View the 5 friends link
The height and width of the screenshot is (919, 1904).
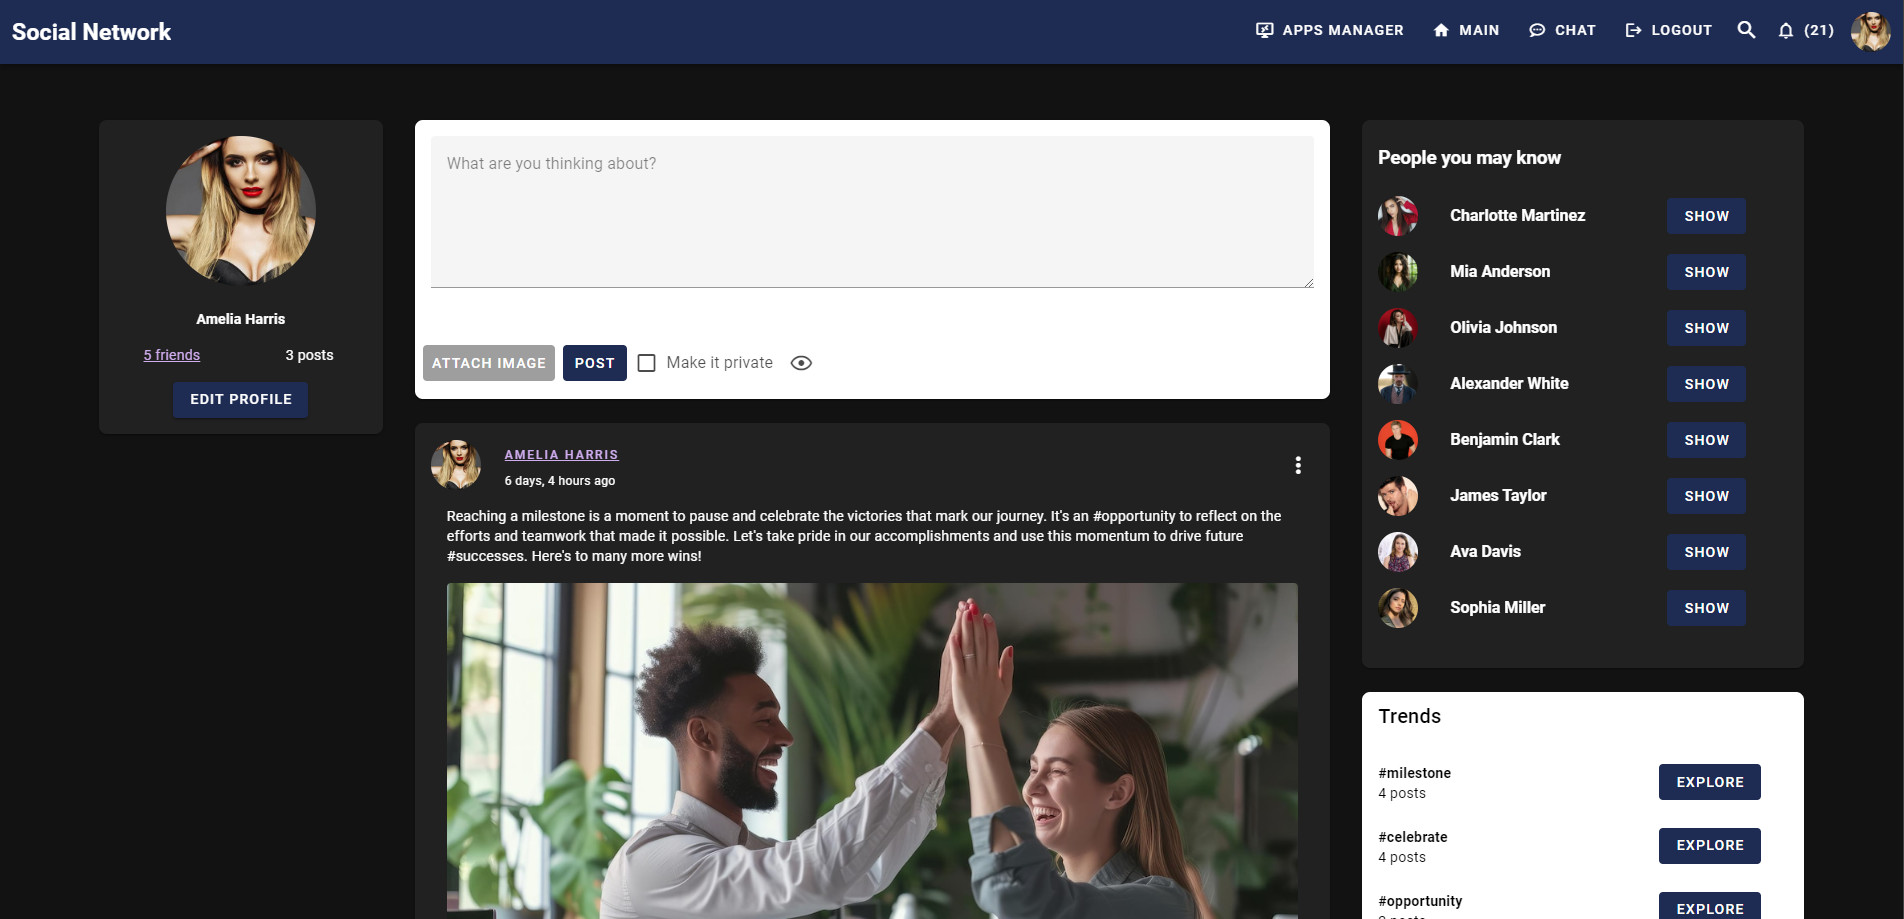[170, 354]
